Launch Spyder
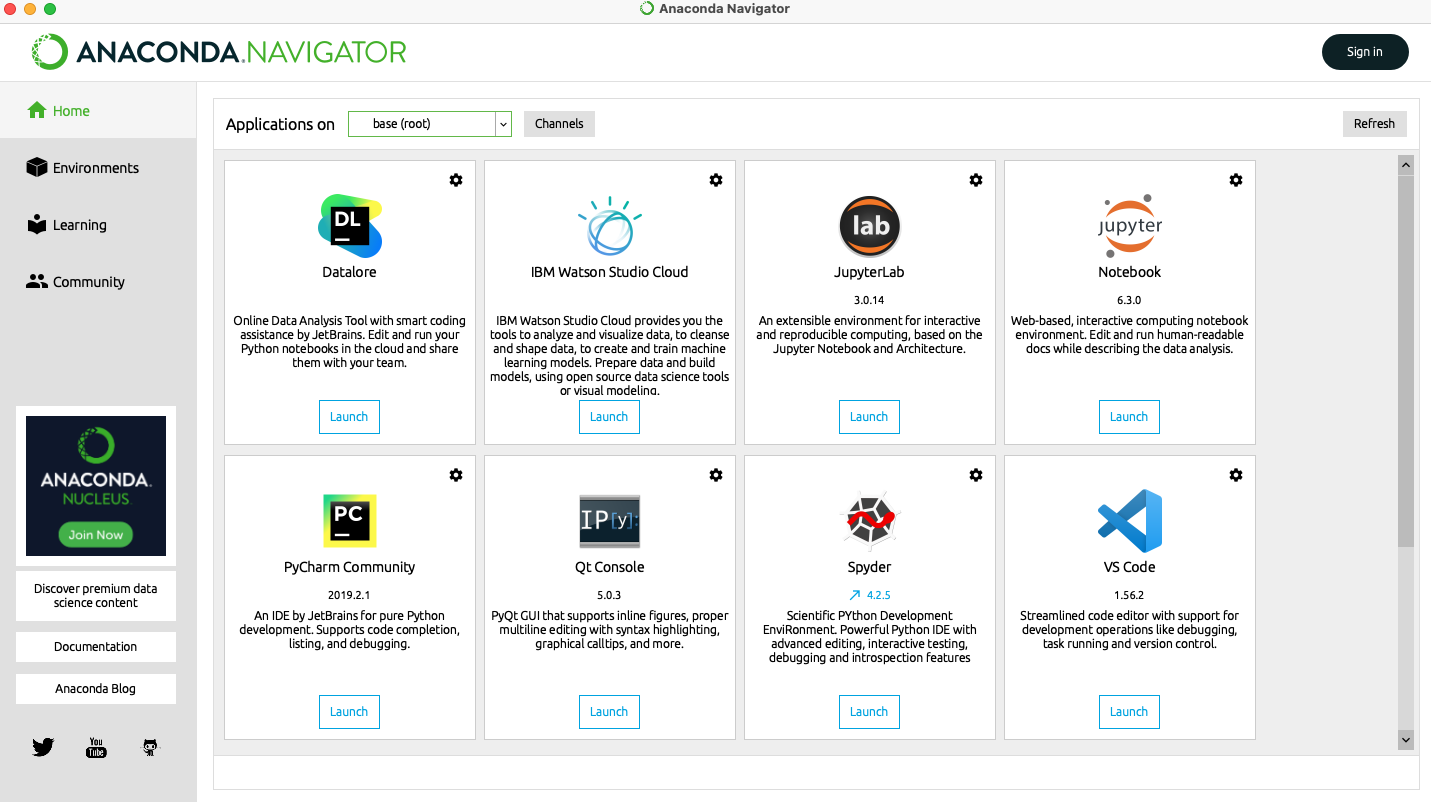 (869, 712)
